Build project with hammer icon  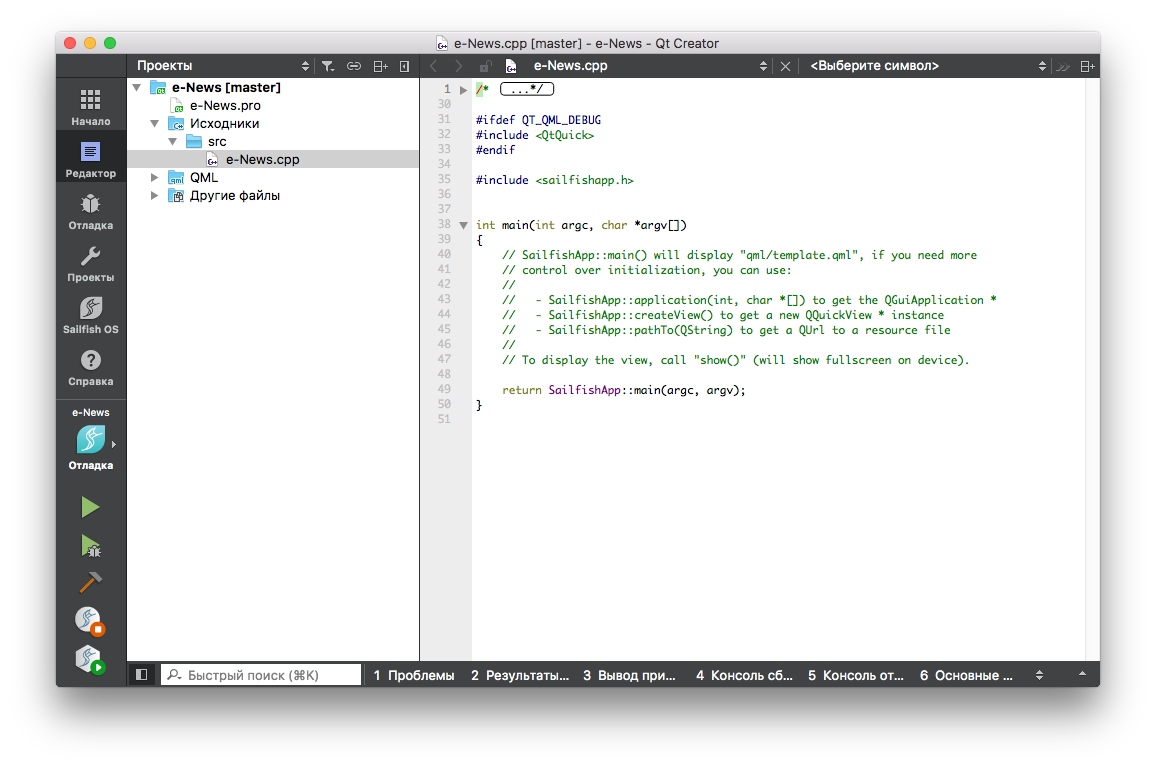(x=90, y=583)
